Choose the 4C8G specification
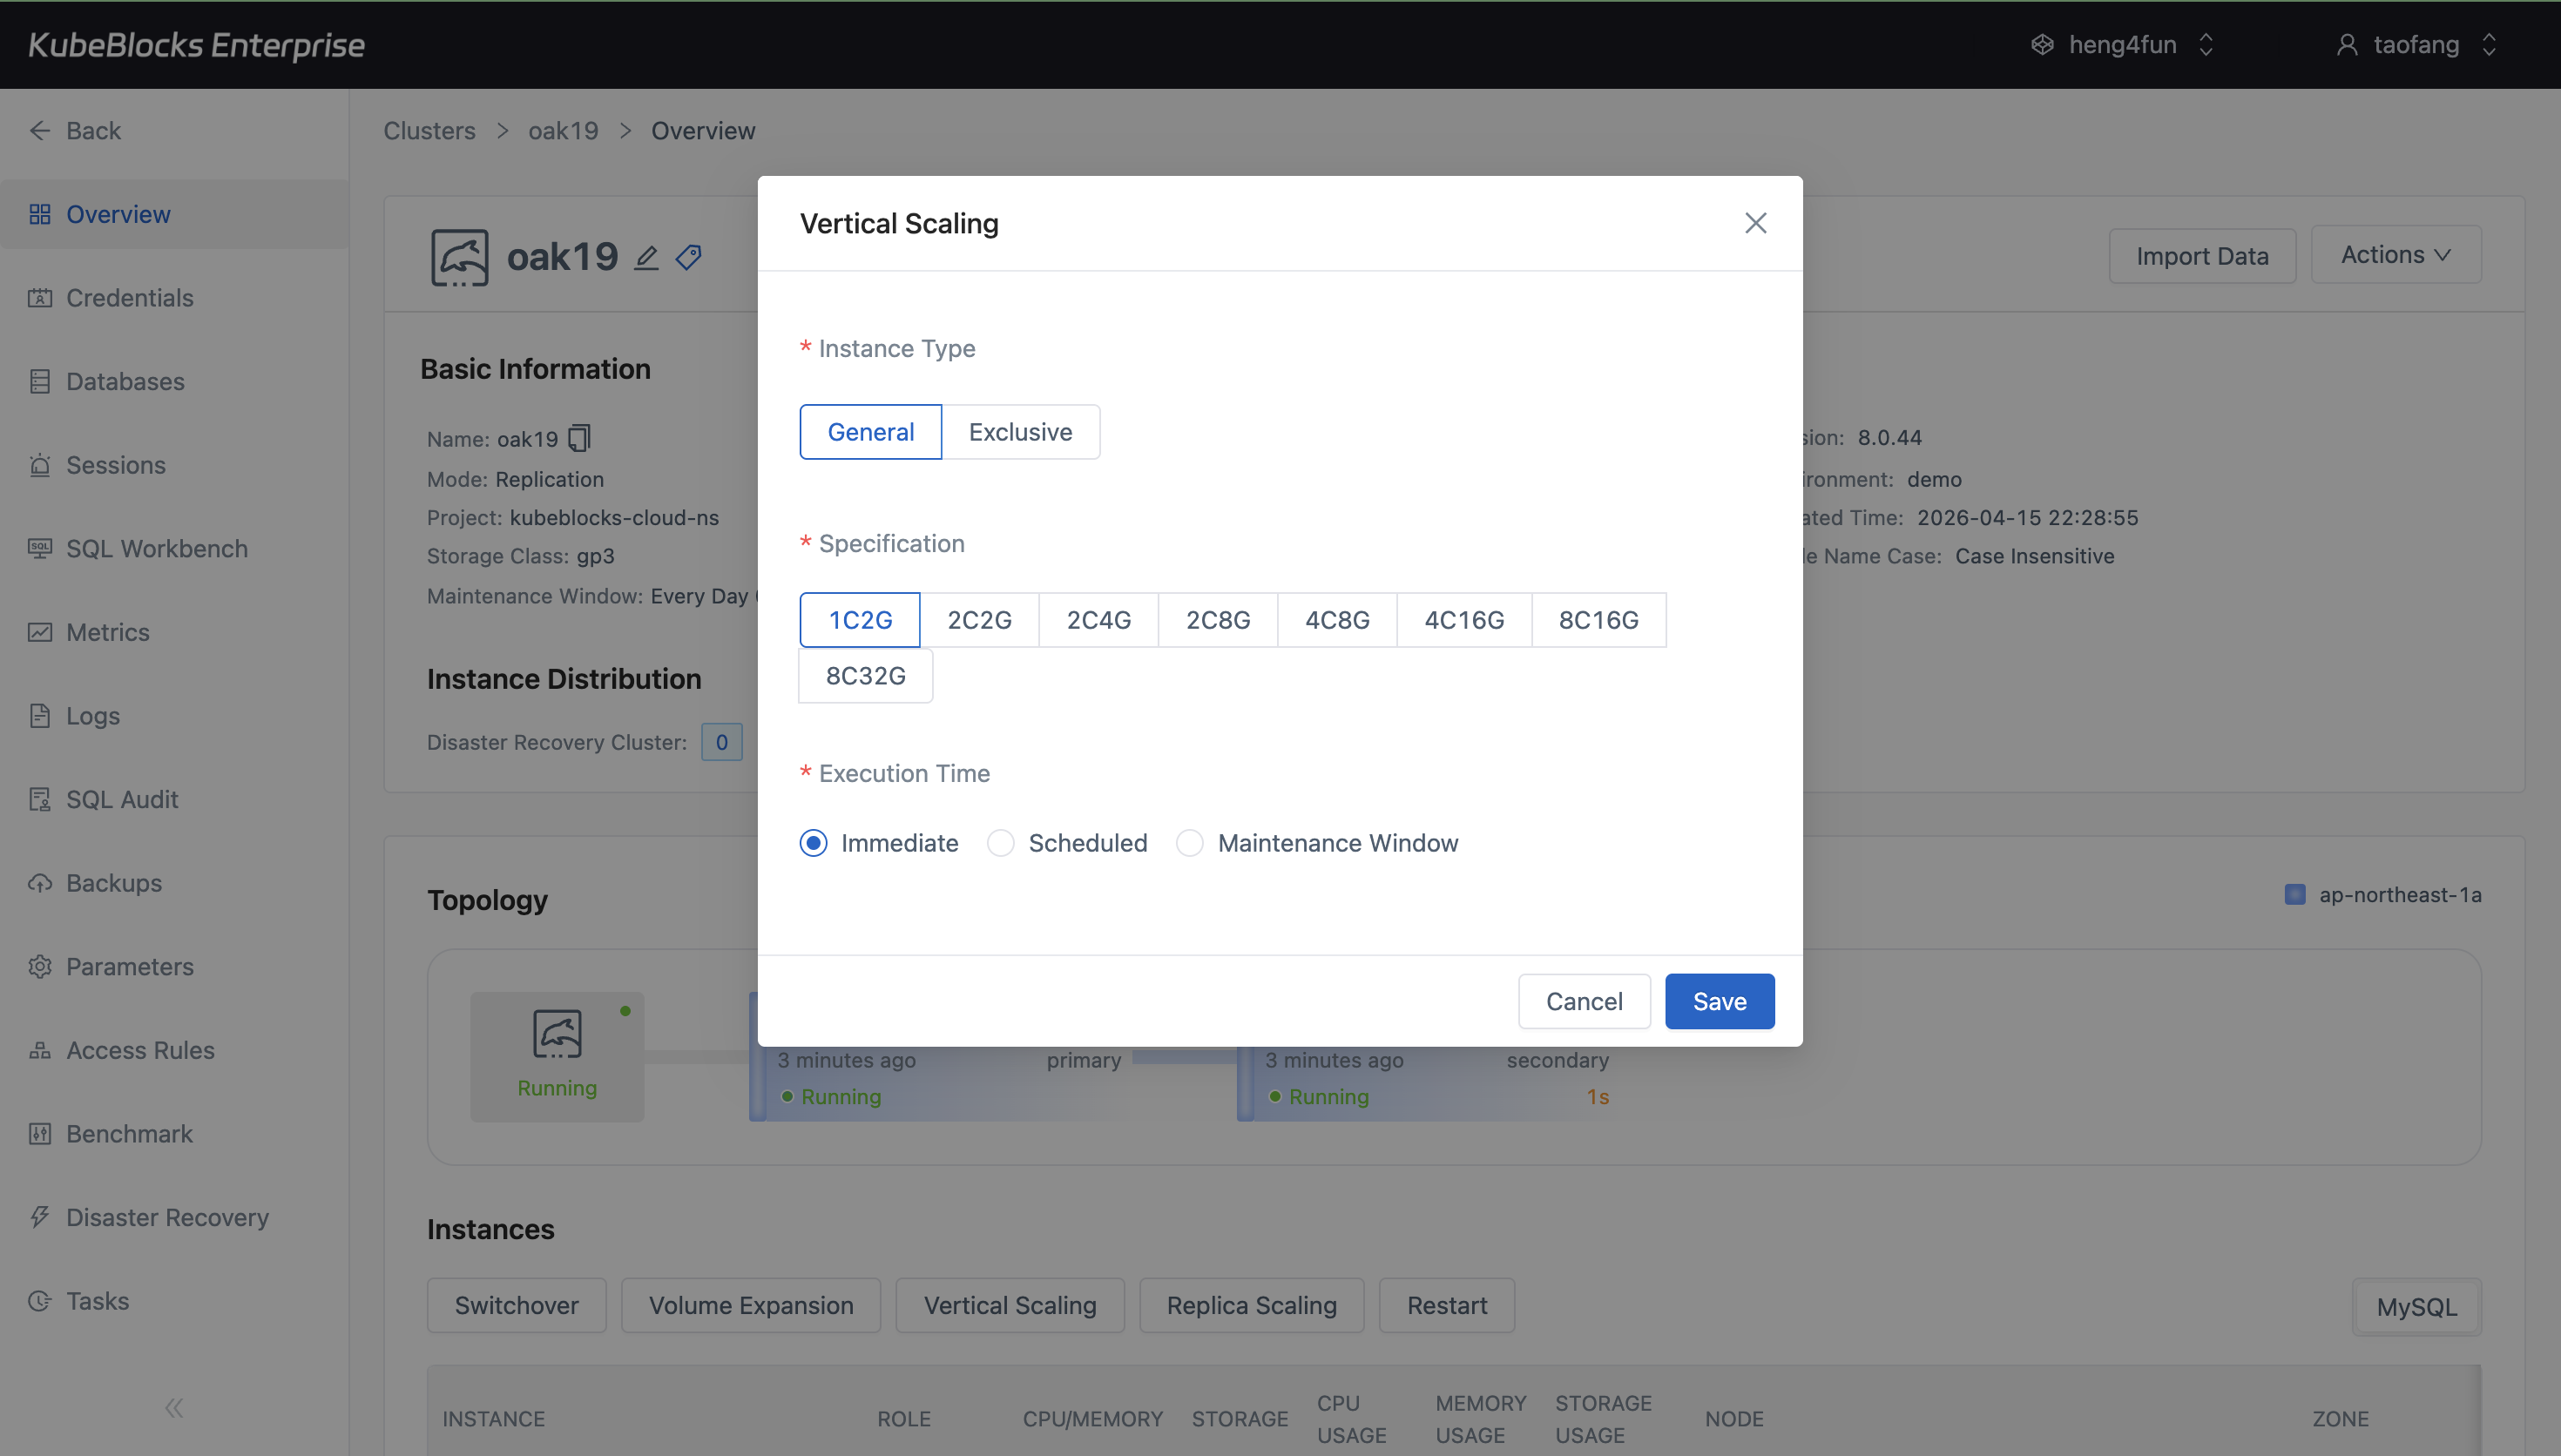Screen dimensions: 2561x1456 point(1337,620)
